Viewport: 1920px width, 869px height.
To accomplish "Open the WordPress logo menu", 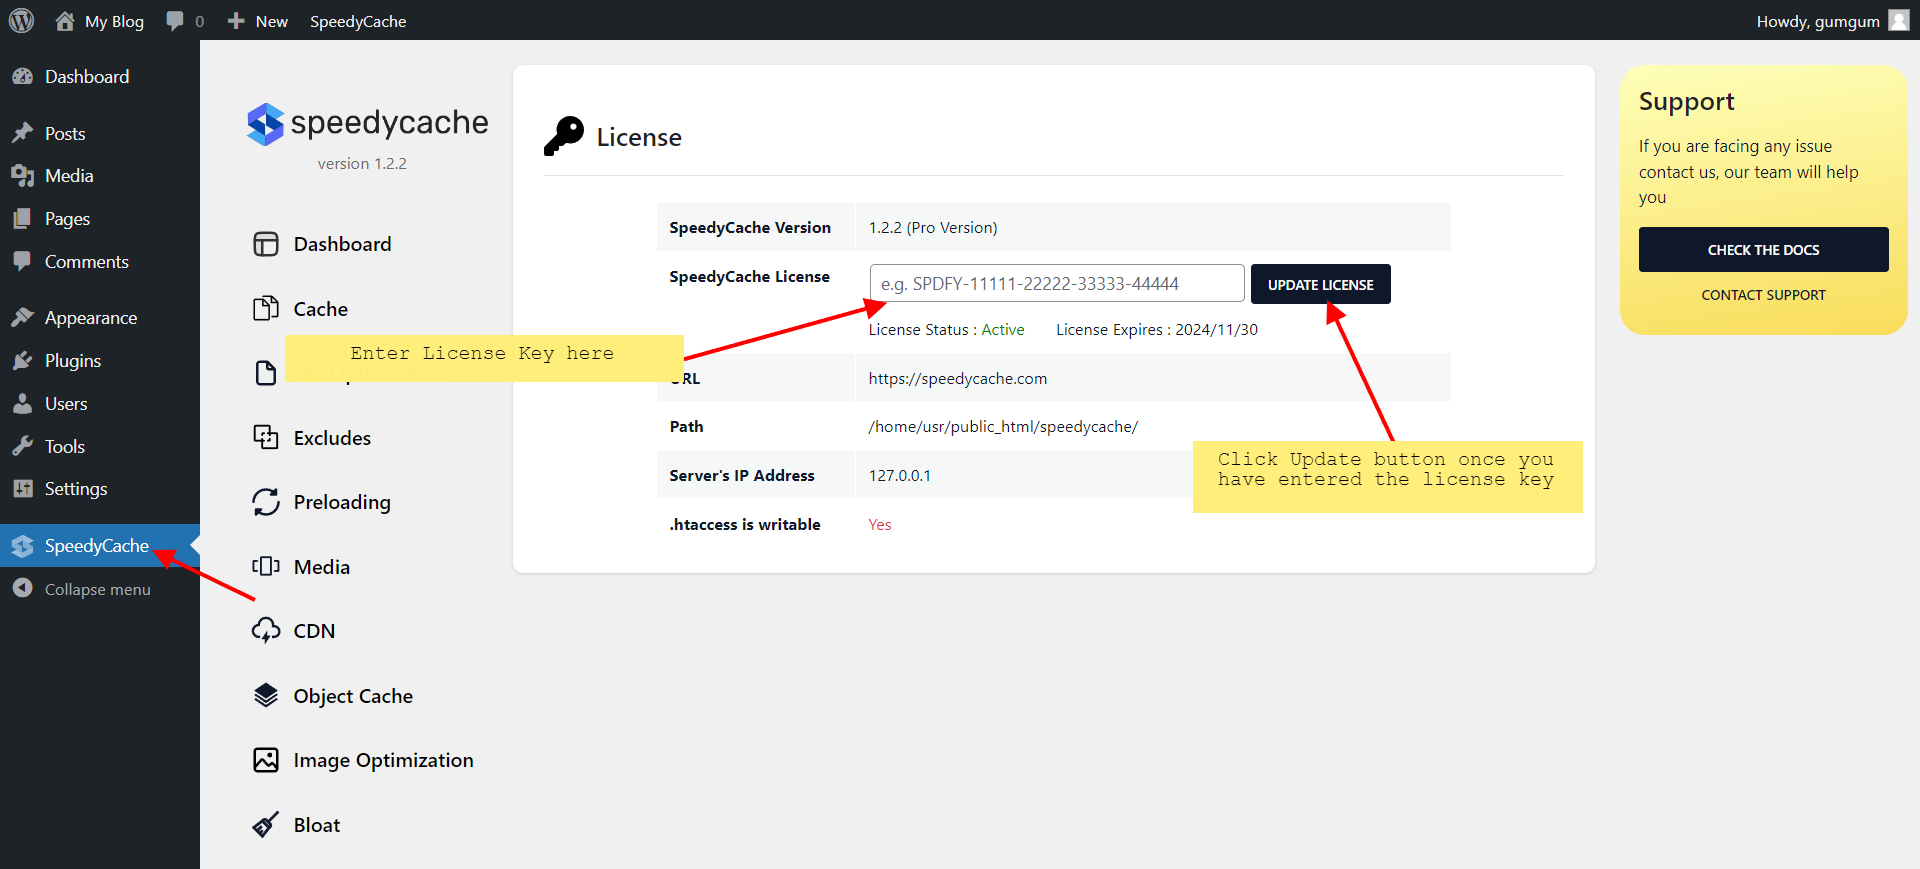I will pos(21,20).
